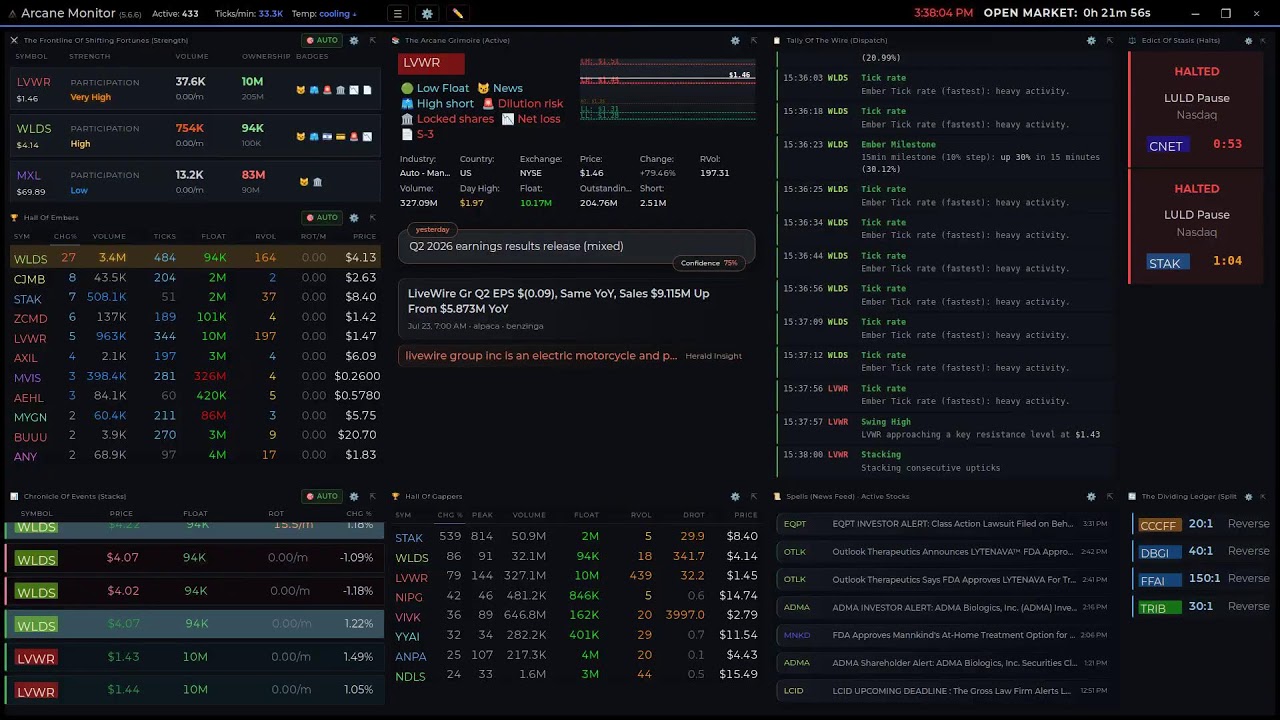
Task: Open global settings gear in top bar
Action: [427, 14]
